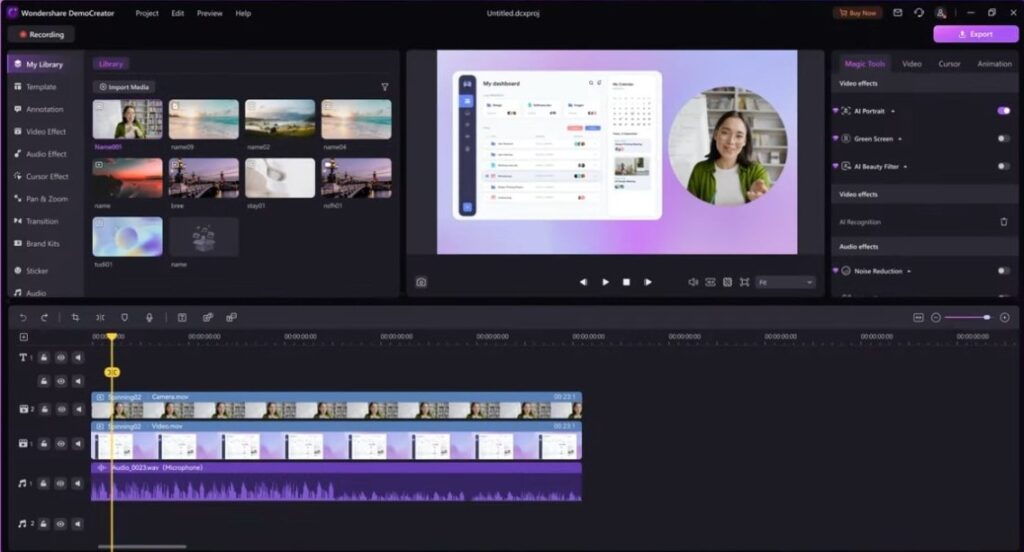The height and width of the screenshot is (552, 1024).
Task: Expand the AI Portrait options arrow
Action: click(x=893, y=111)
